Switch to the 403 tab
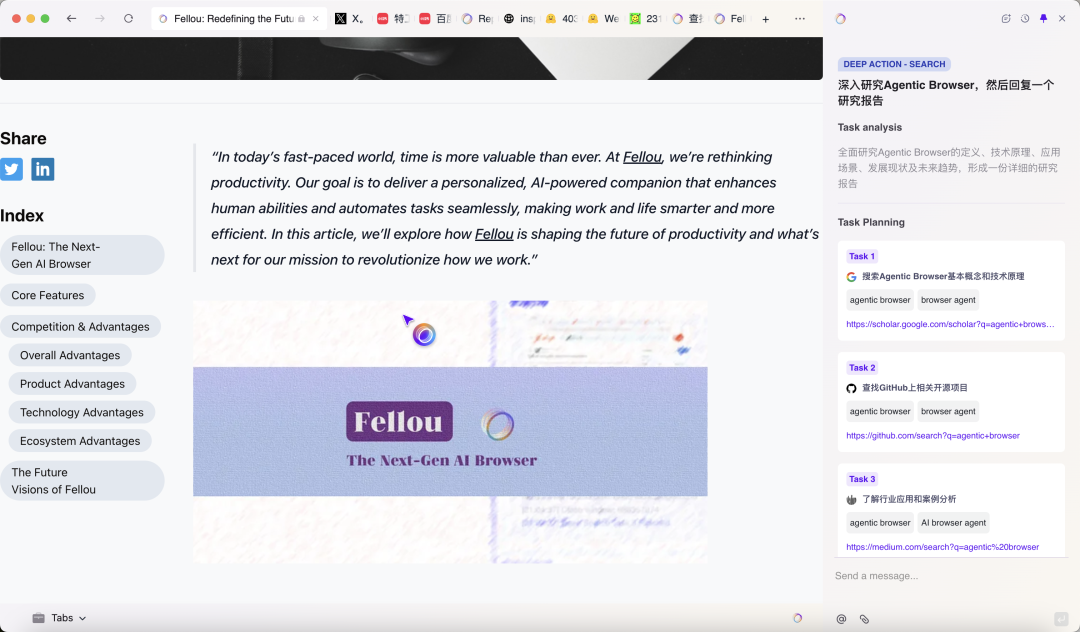This screenshot has width=1080, height=632. click(561, 19)
